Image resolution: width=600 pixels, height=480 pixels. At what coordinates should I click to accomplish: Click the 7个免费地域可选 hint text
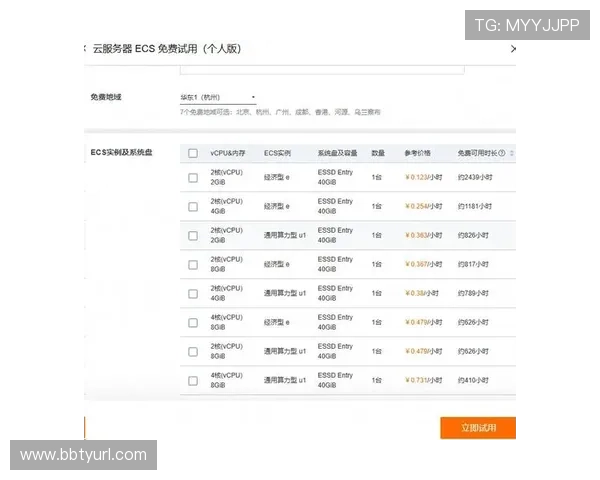click(280, 112)
